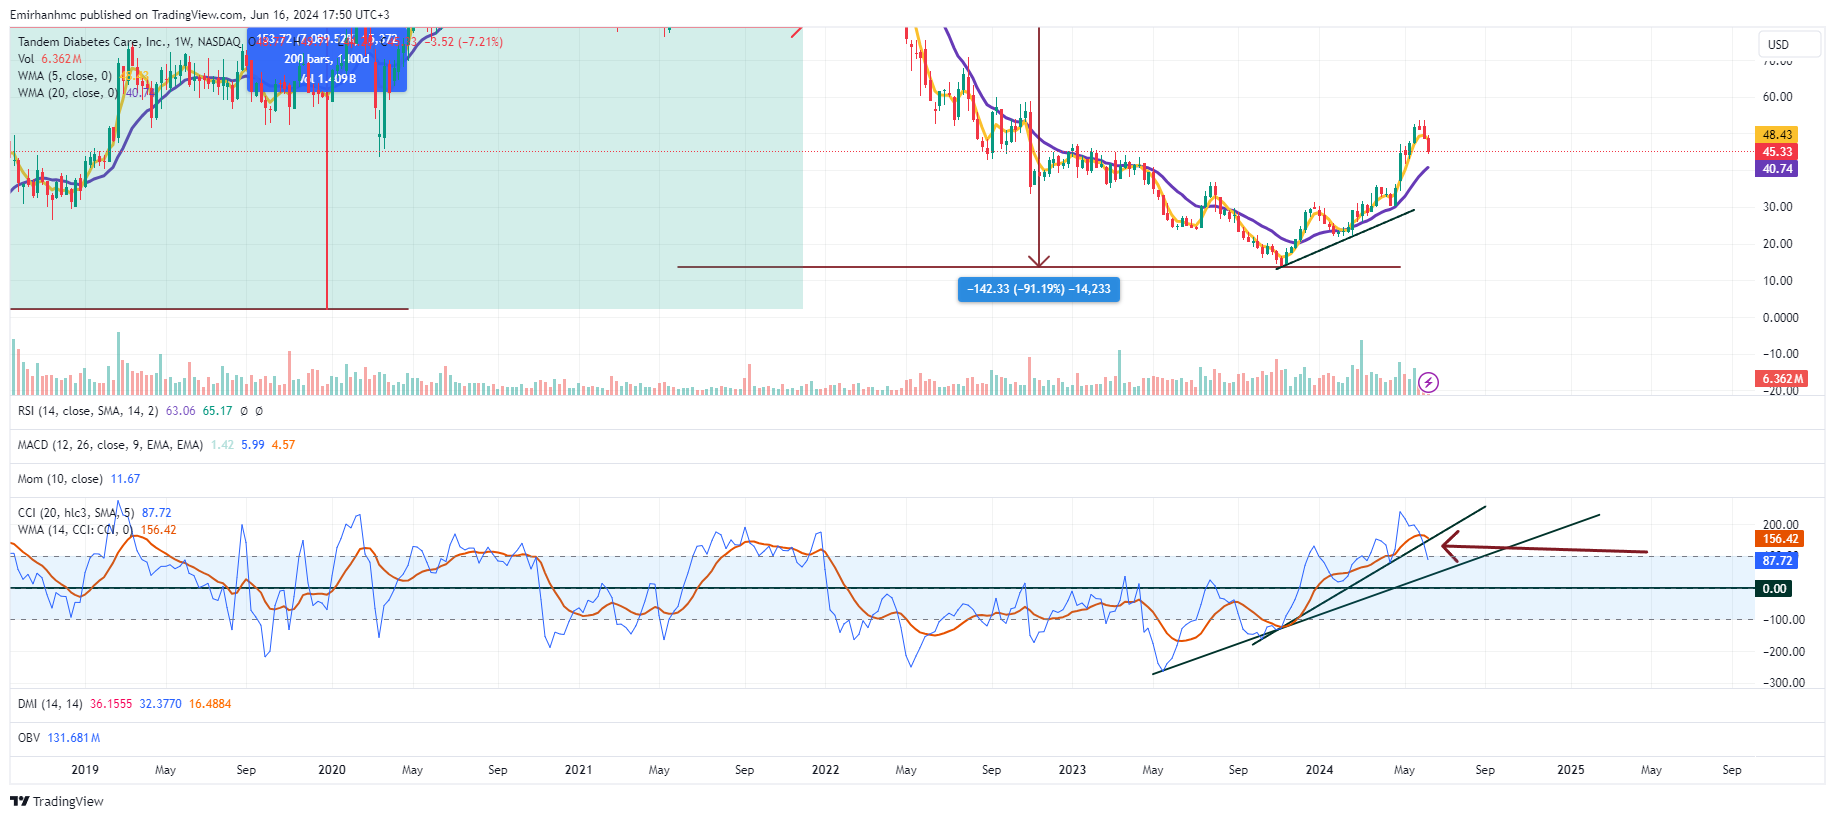This screenshot has width=1835, height=819.
Task: Click the 60.00 price scale label
Action: pyautogui.click(x=1778, y=97)
